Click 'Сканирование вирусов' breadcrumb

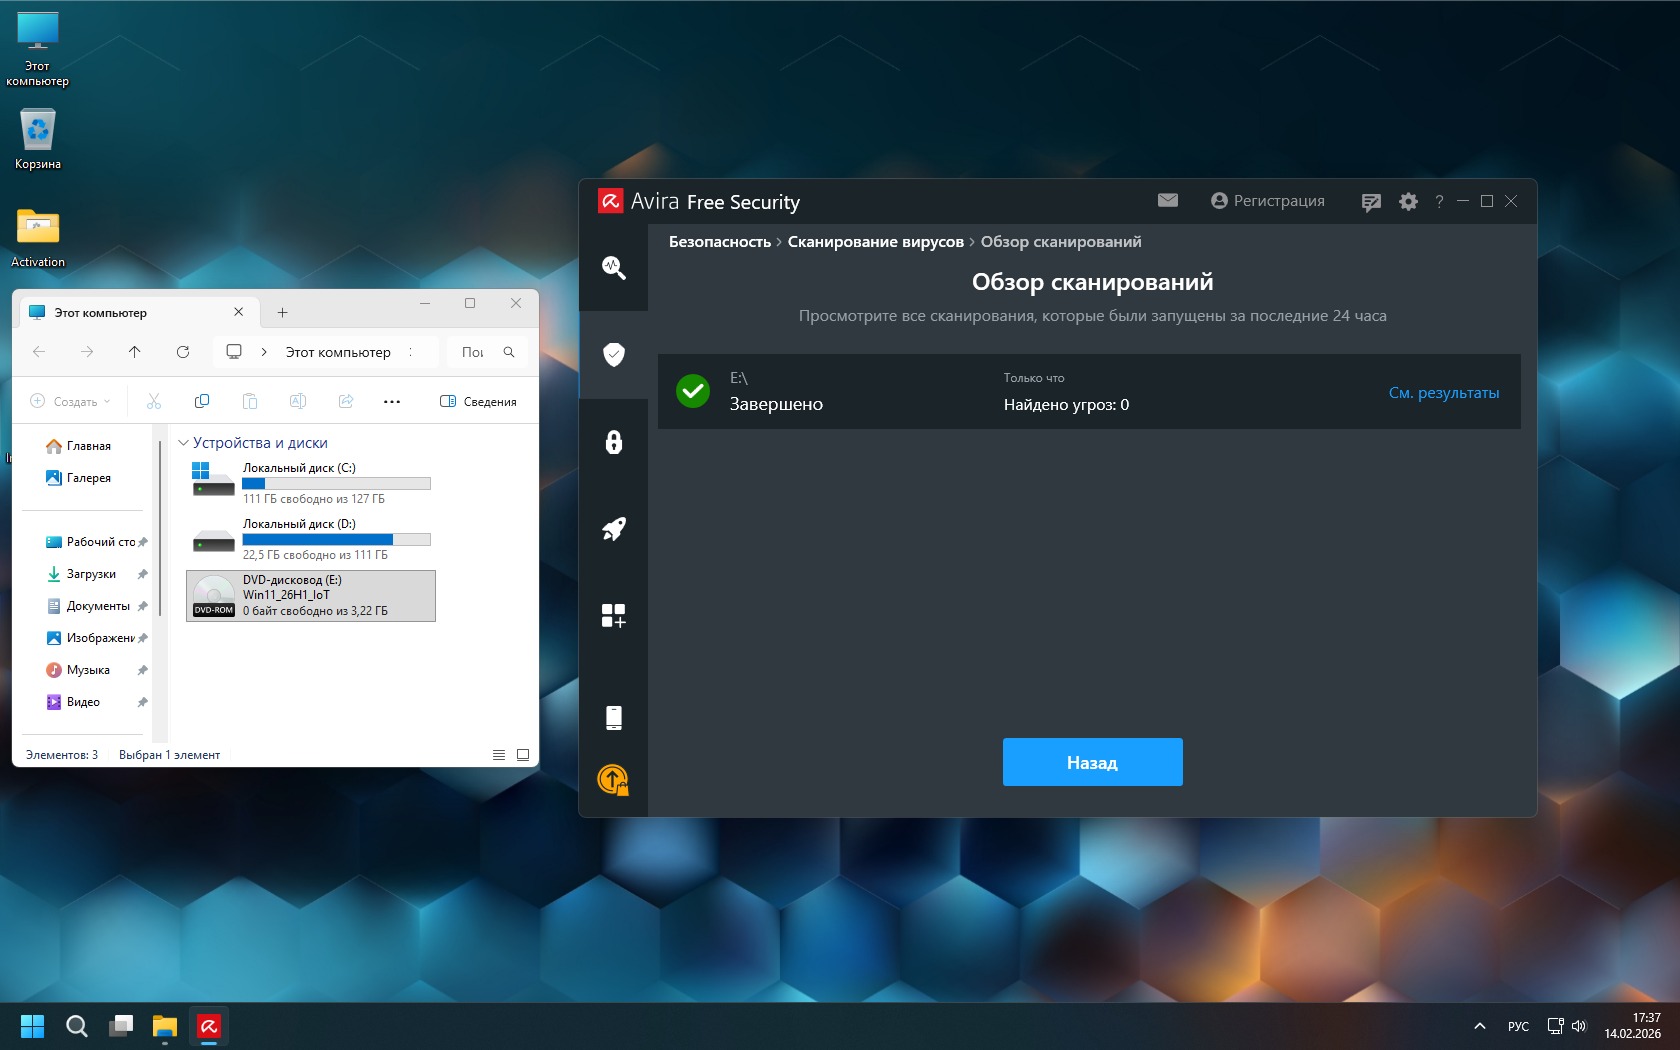pos(875,242)
